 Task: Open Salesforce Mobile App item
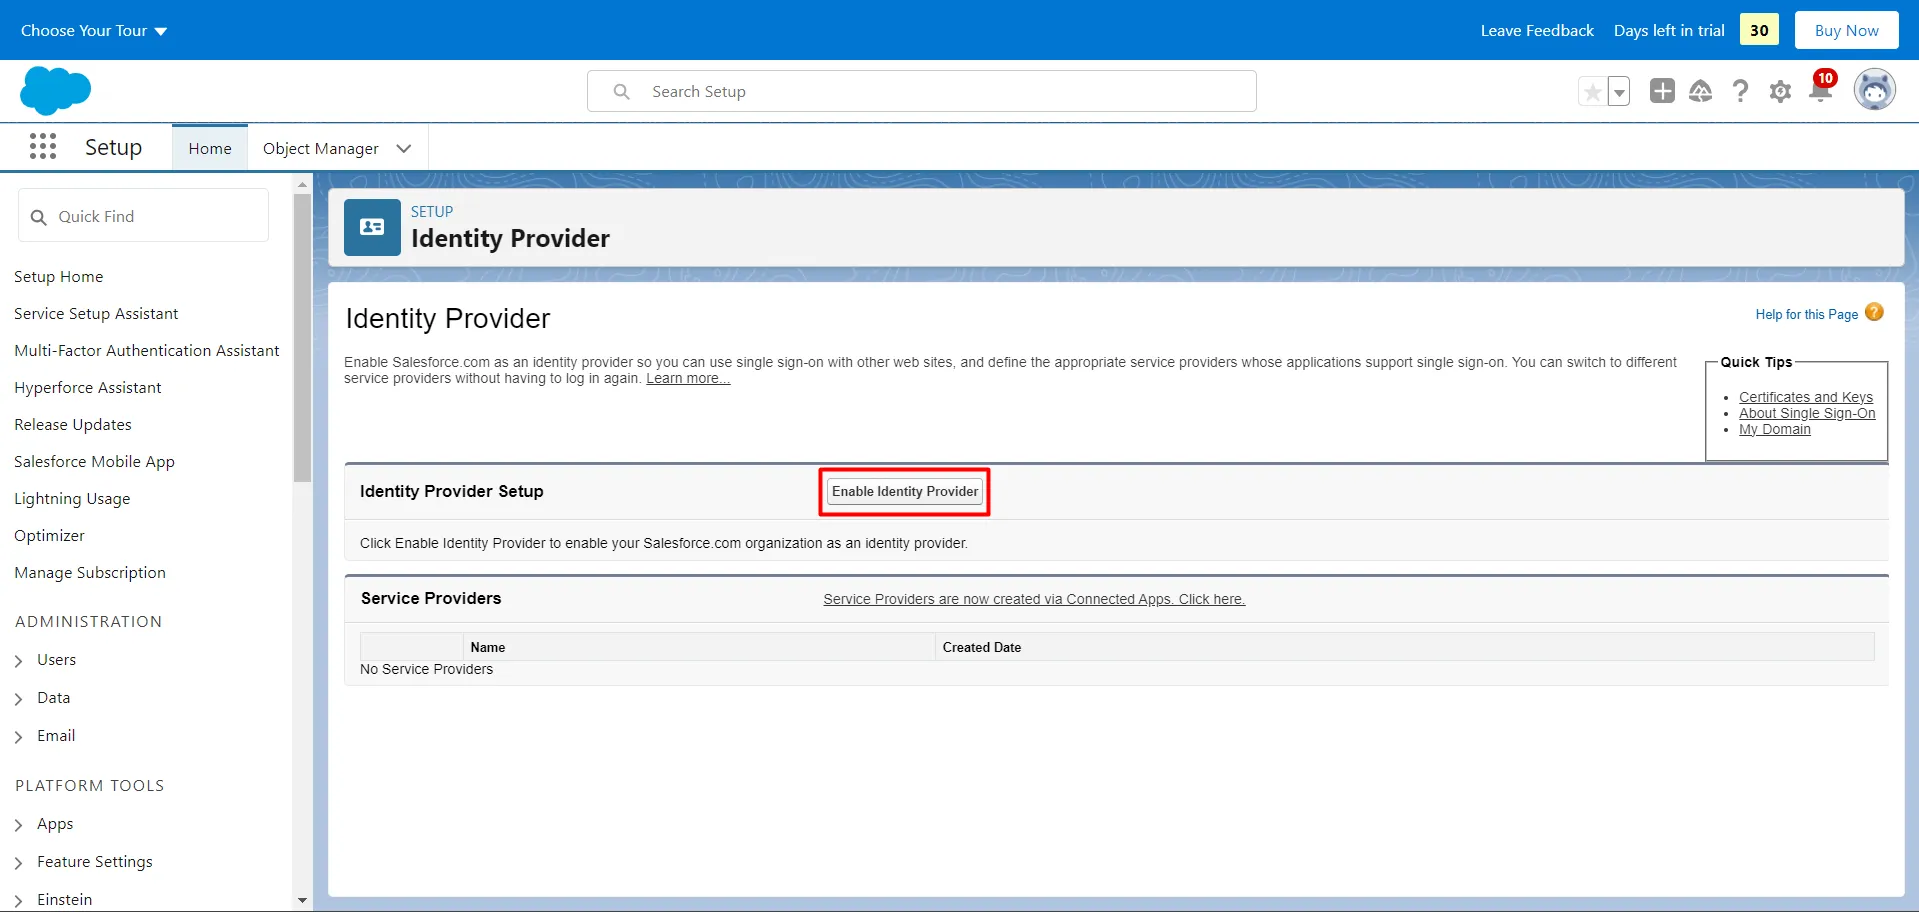(94, 462)
